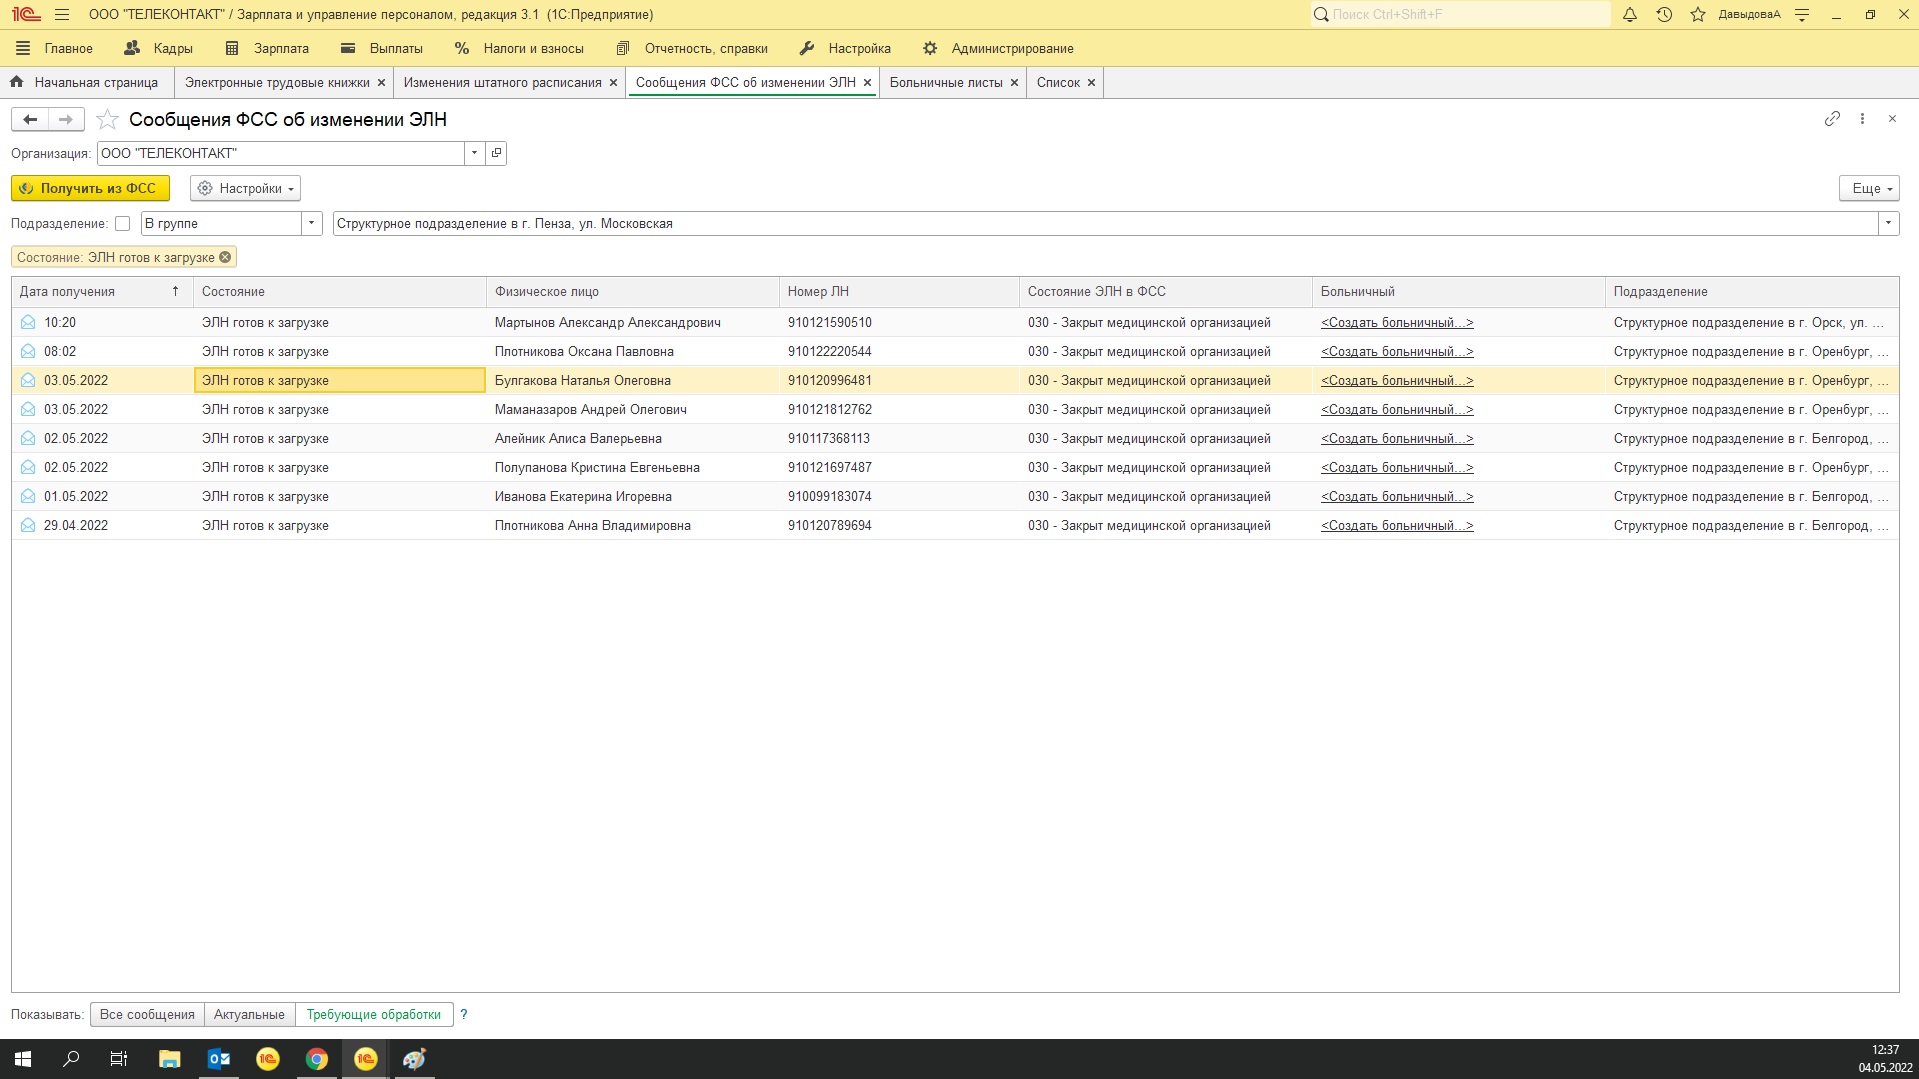Create больничный for Булгакова Наталья Олеговна
This screenshot has height=1079, width=1919.
pos(1397,380)
